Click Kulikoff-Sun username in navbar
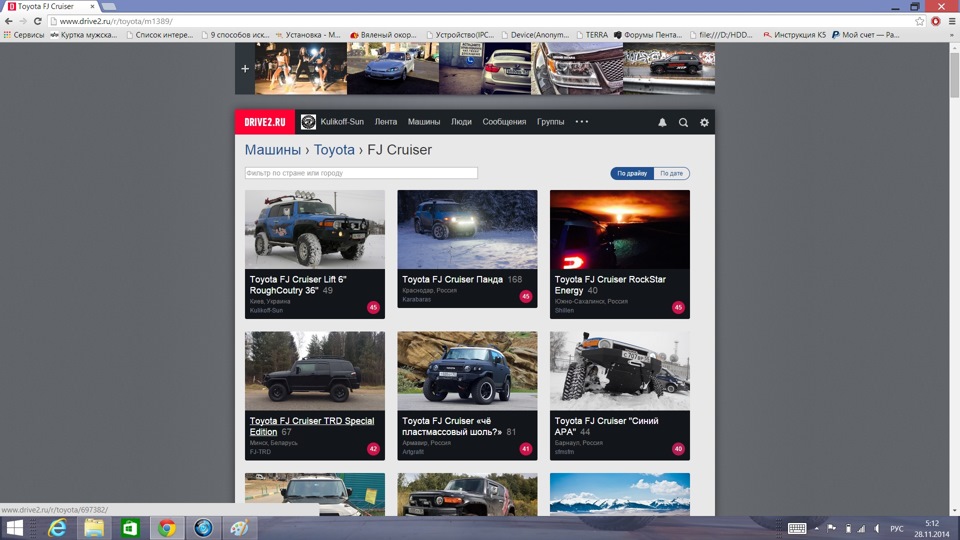Screen dimensions: 960x540 (x=342, y=122)
